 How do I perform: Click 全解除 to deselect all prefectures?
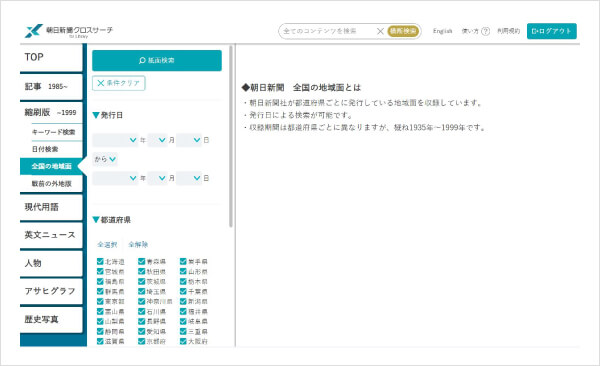click(x=138, y=244)
